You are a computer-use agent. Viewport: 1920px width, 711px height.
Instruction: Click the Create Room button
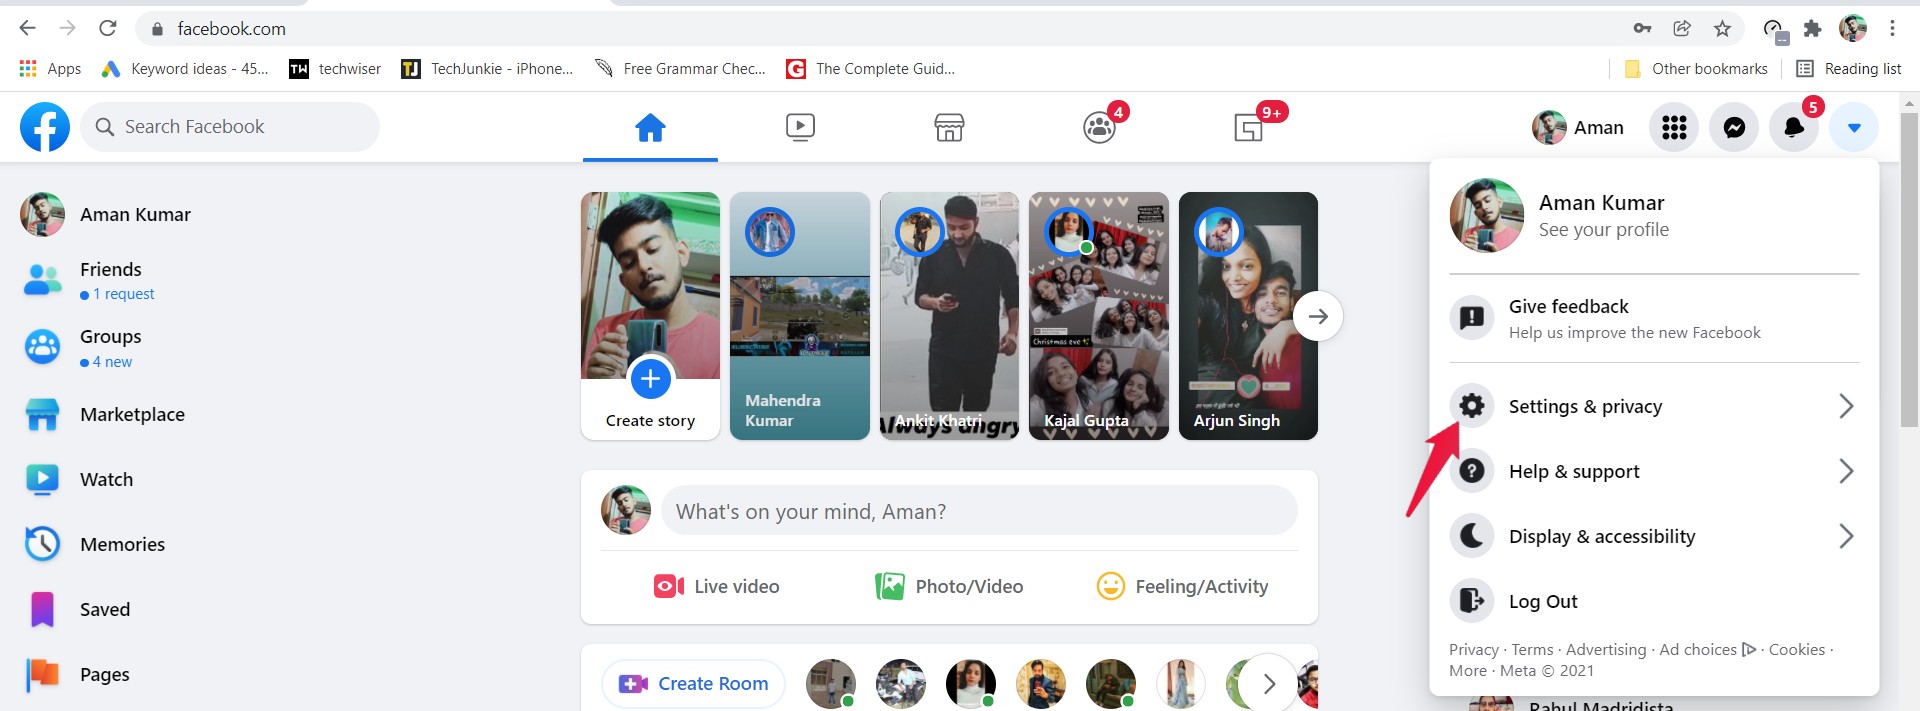click(x=693, y=684)
